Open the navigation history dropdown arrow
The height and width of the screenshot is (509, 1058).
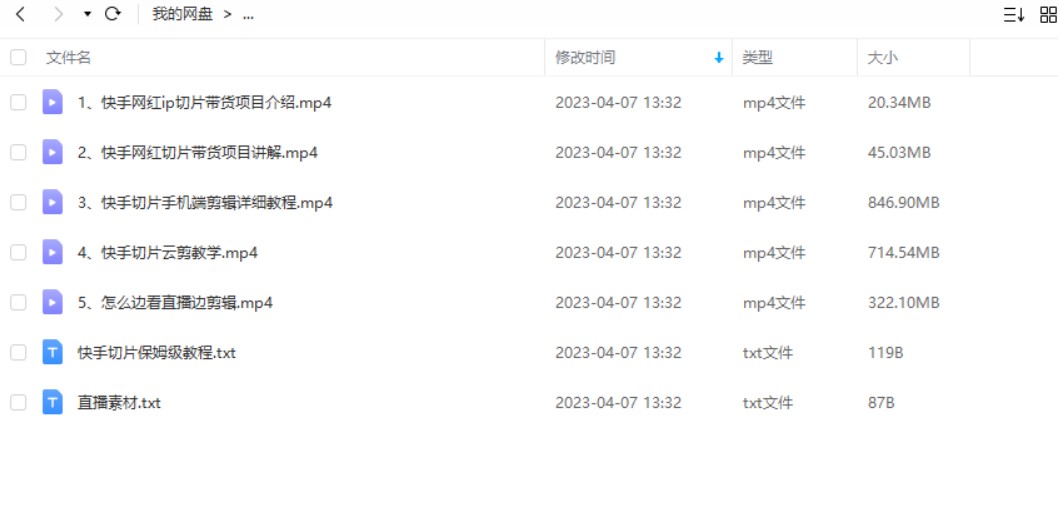click(x=87, y=14)
